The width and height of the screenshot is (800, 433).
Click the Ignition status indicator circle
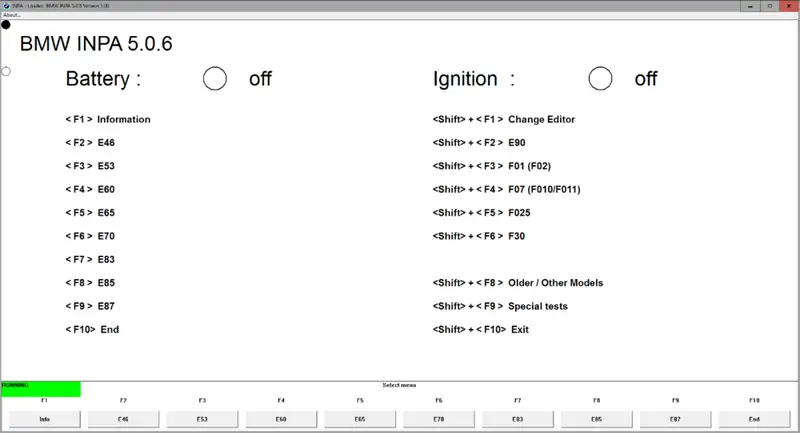[600, 78]
